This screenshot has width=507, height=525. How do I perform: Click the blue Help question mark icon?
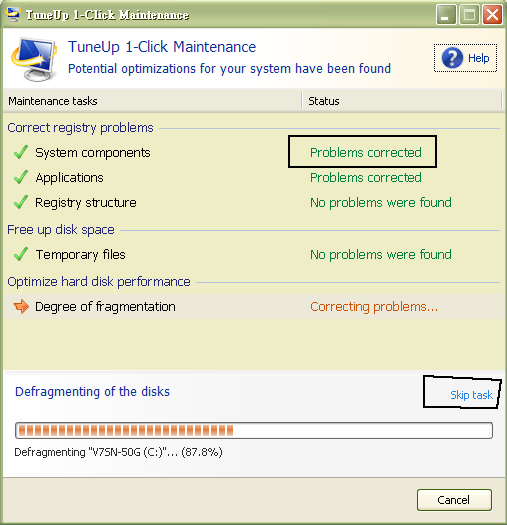click(452, 58)
